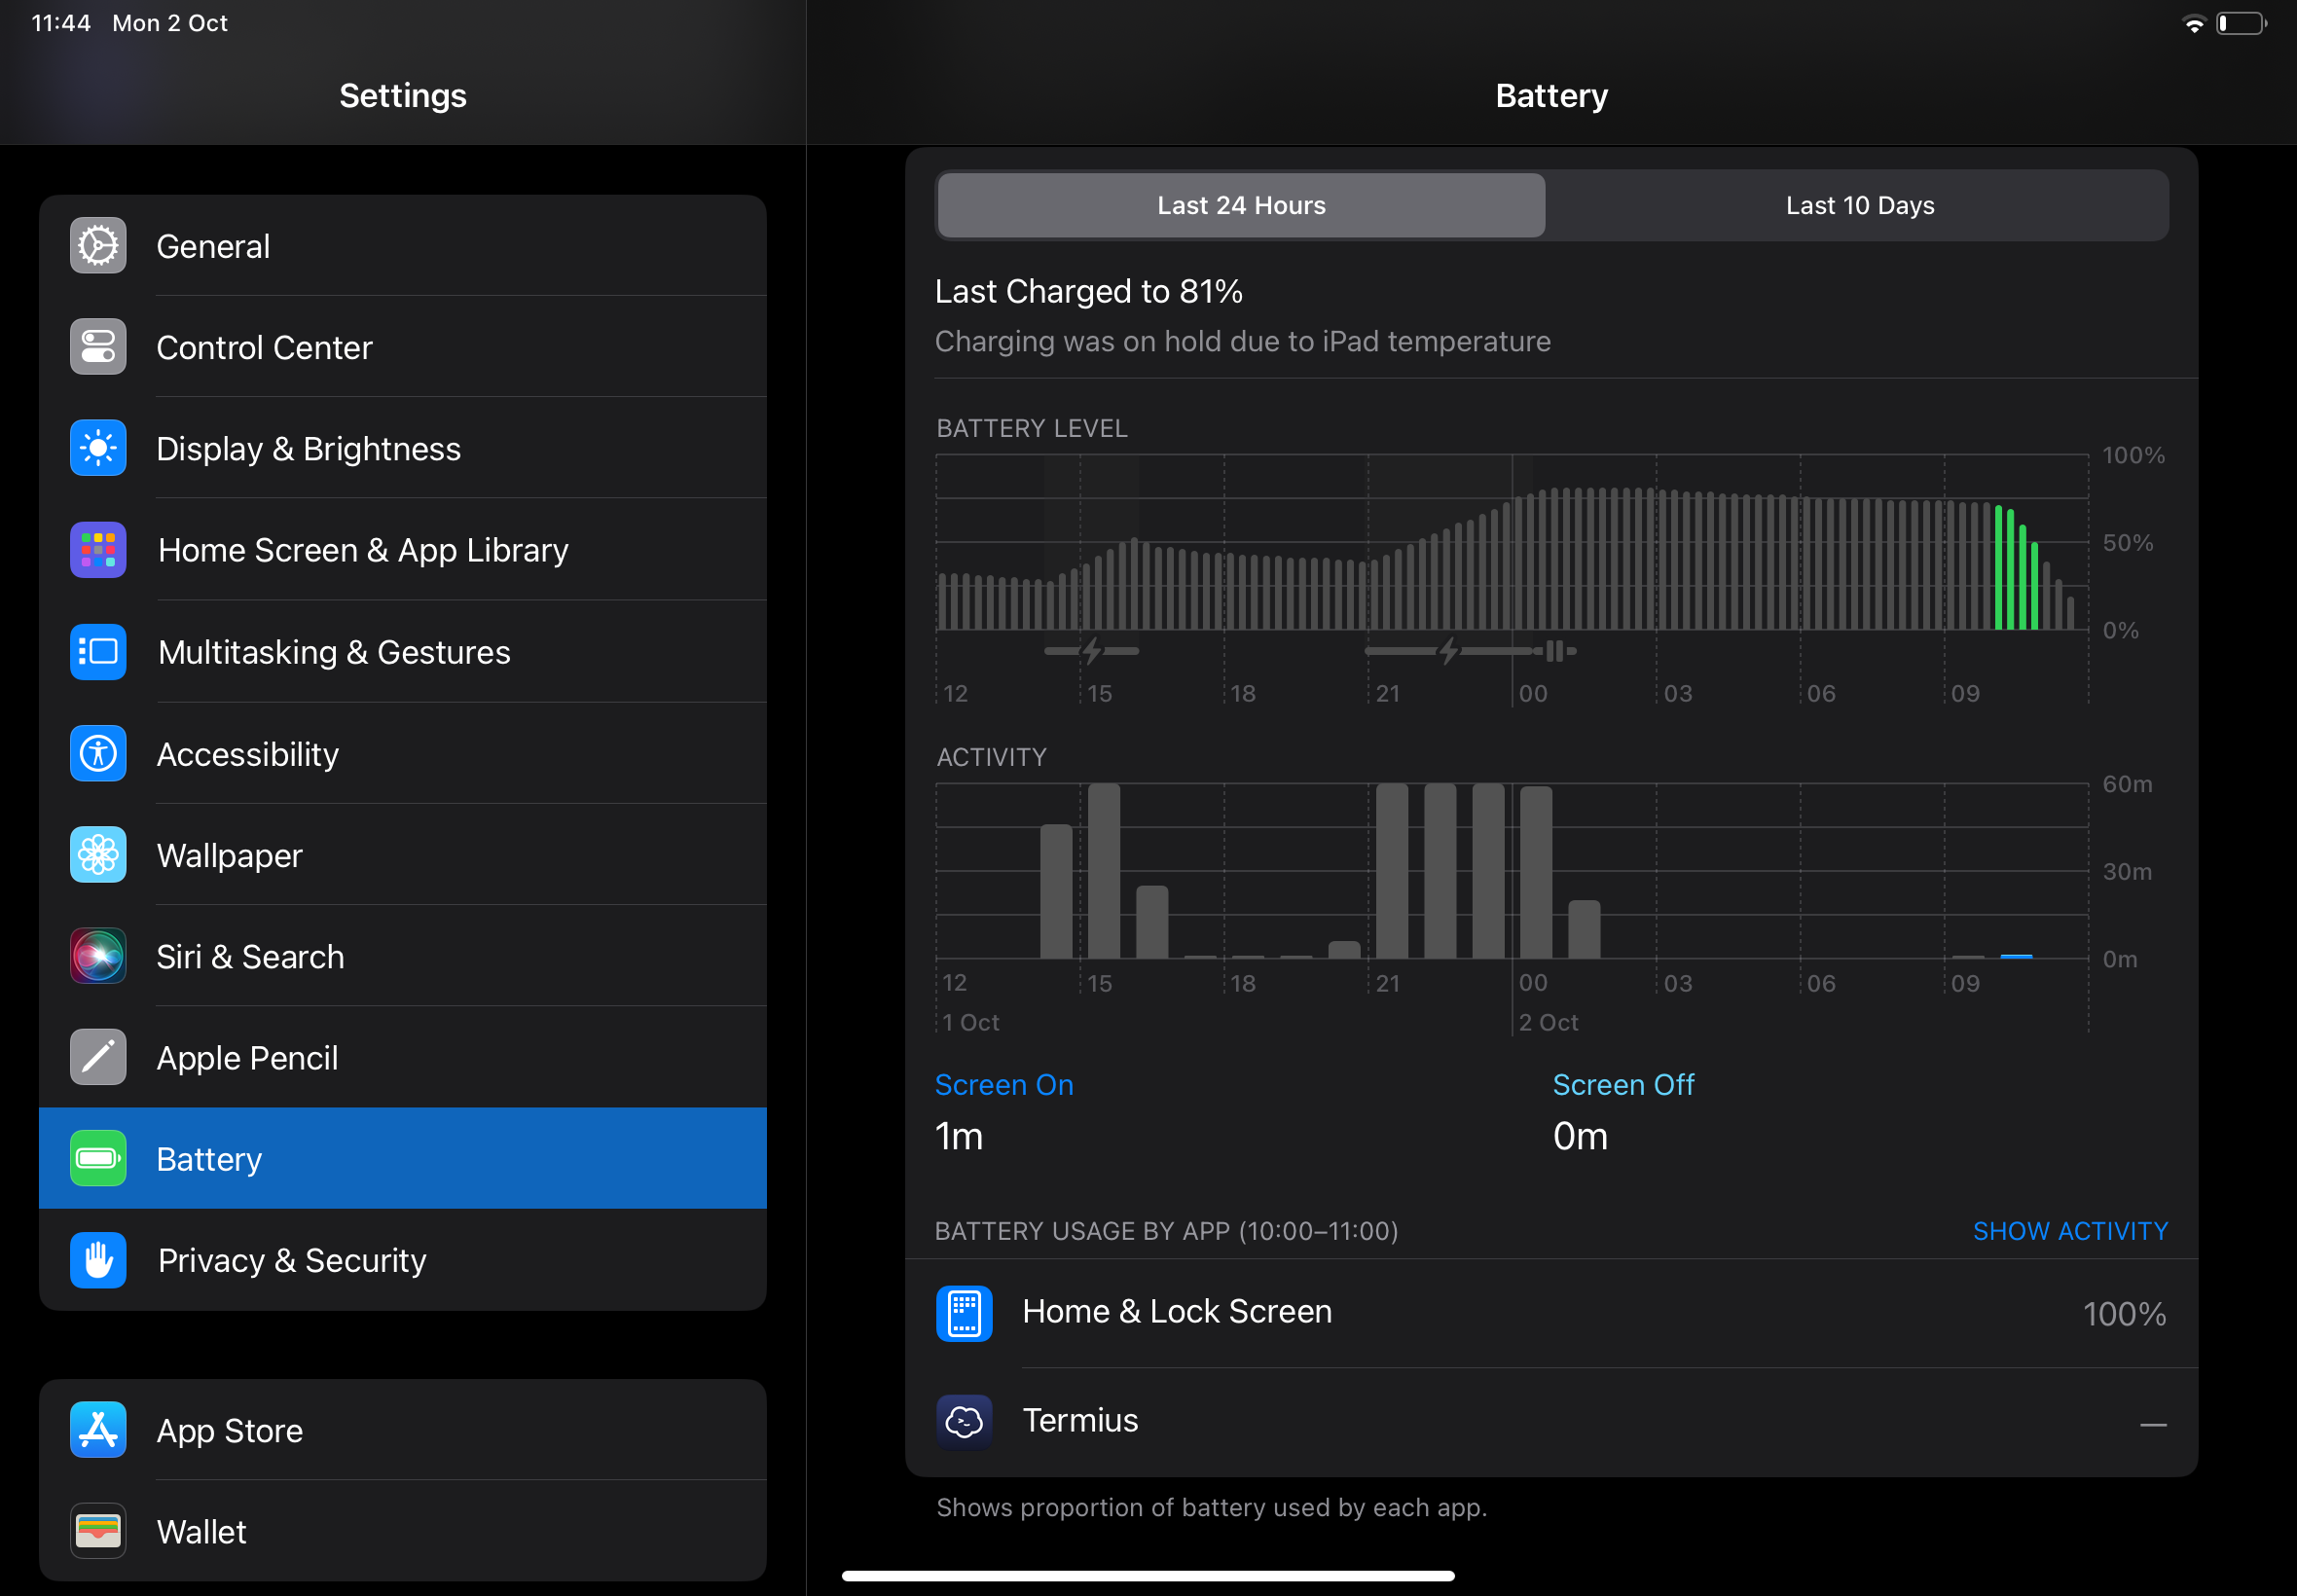Open Home Screen & App Library icon

pyautogui.click(x=98, y=550)
